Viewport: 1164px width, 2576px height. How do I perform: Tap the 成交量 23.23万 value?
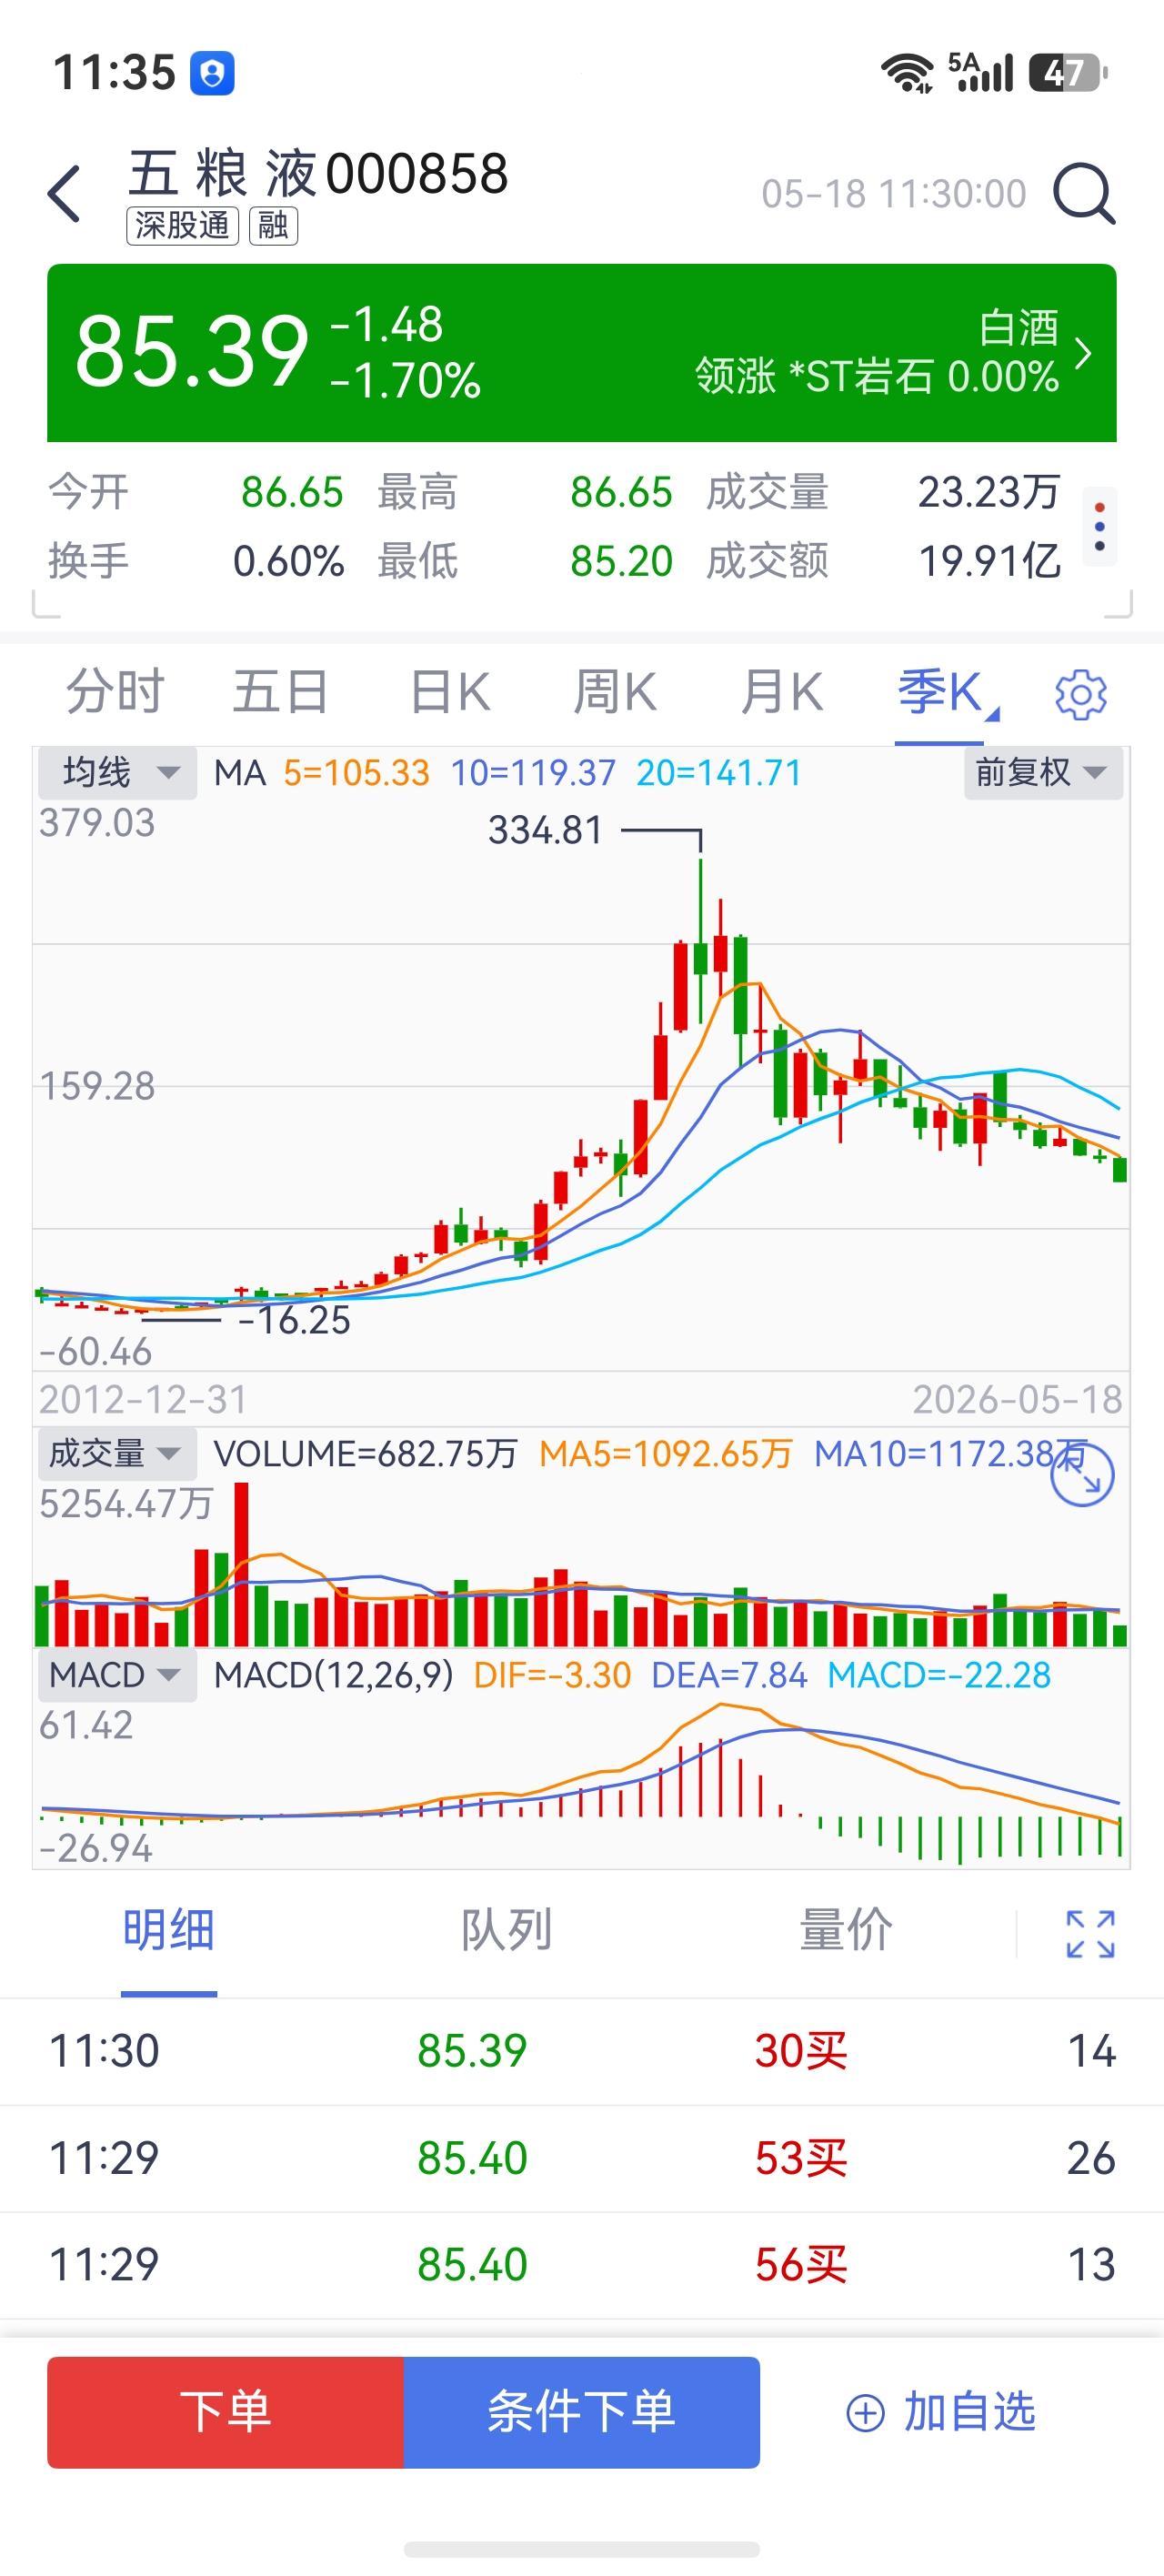(989, 492)
